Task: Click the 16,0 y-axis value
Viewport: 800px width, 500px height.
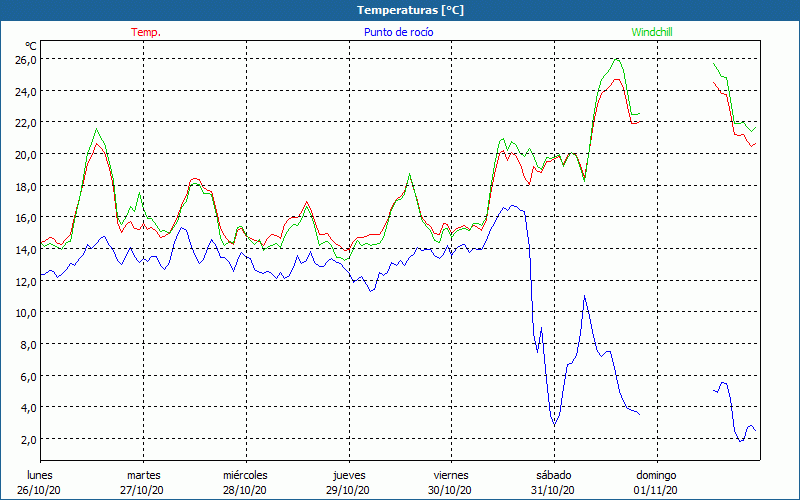Action: click(26, 218)
